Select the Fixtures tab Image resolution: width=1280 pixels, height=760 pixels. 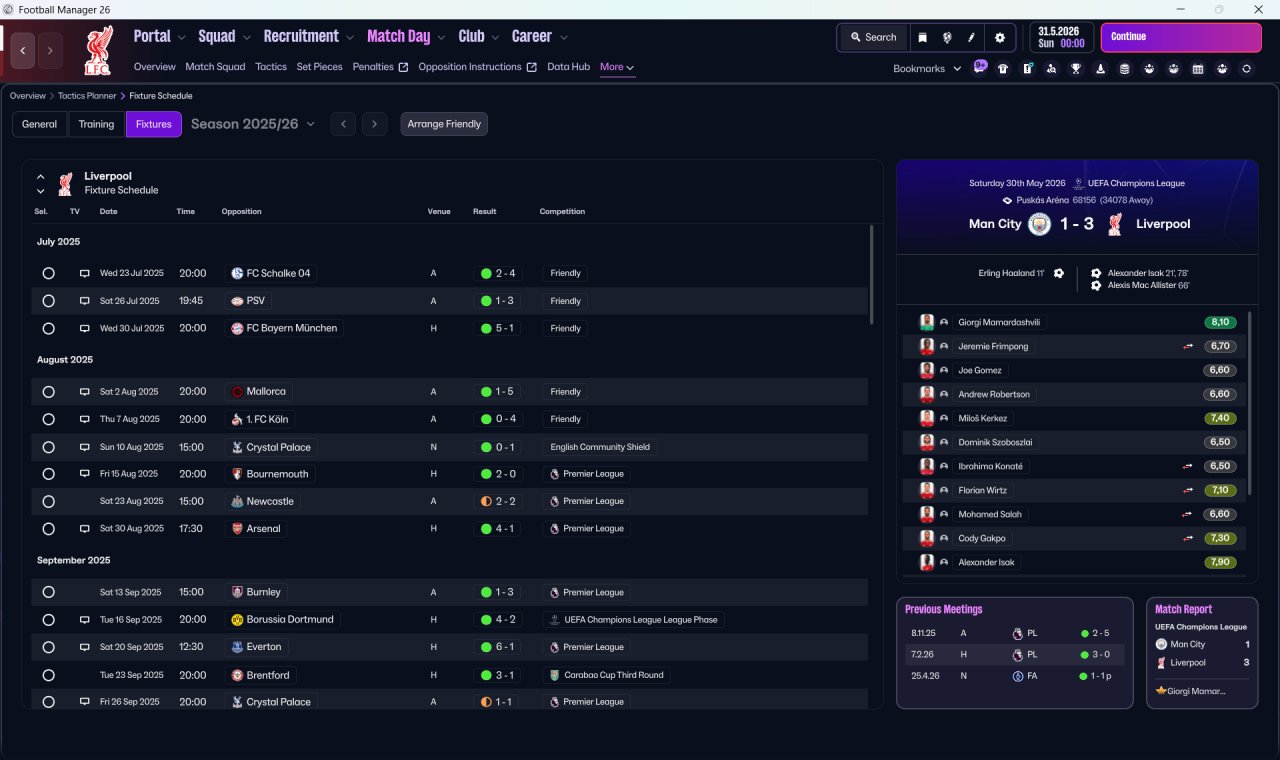154,124
